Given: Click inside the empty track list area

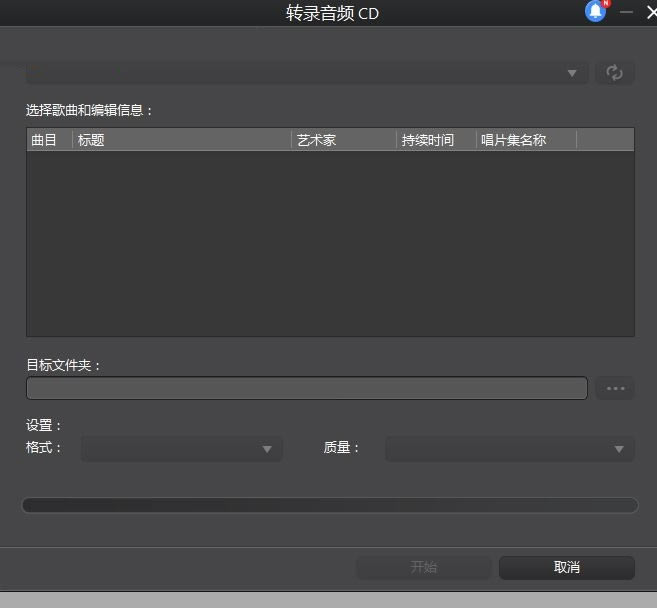Looking at the screenshot, I should click(330, 243).
